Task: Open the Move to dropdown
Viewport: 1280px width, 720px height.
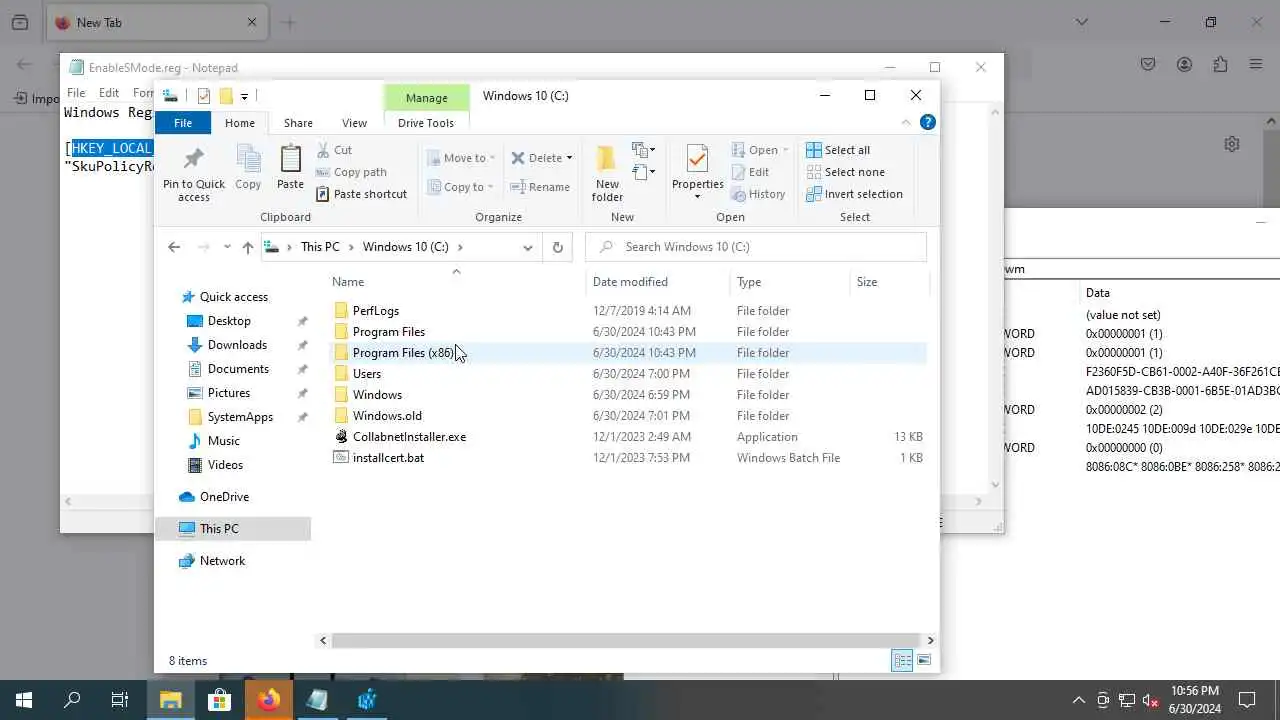Action: (x=460, y=158)
